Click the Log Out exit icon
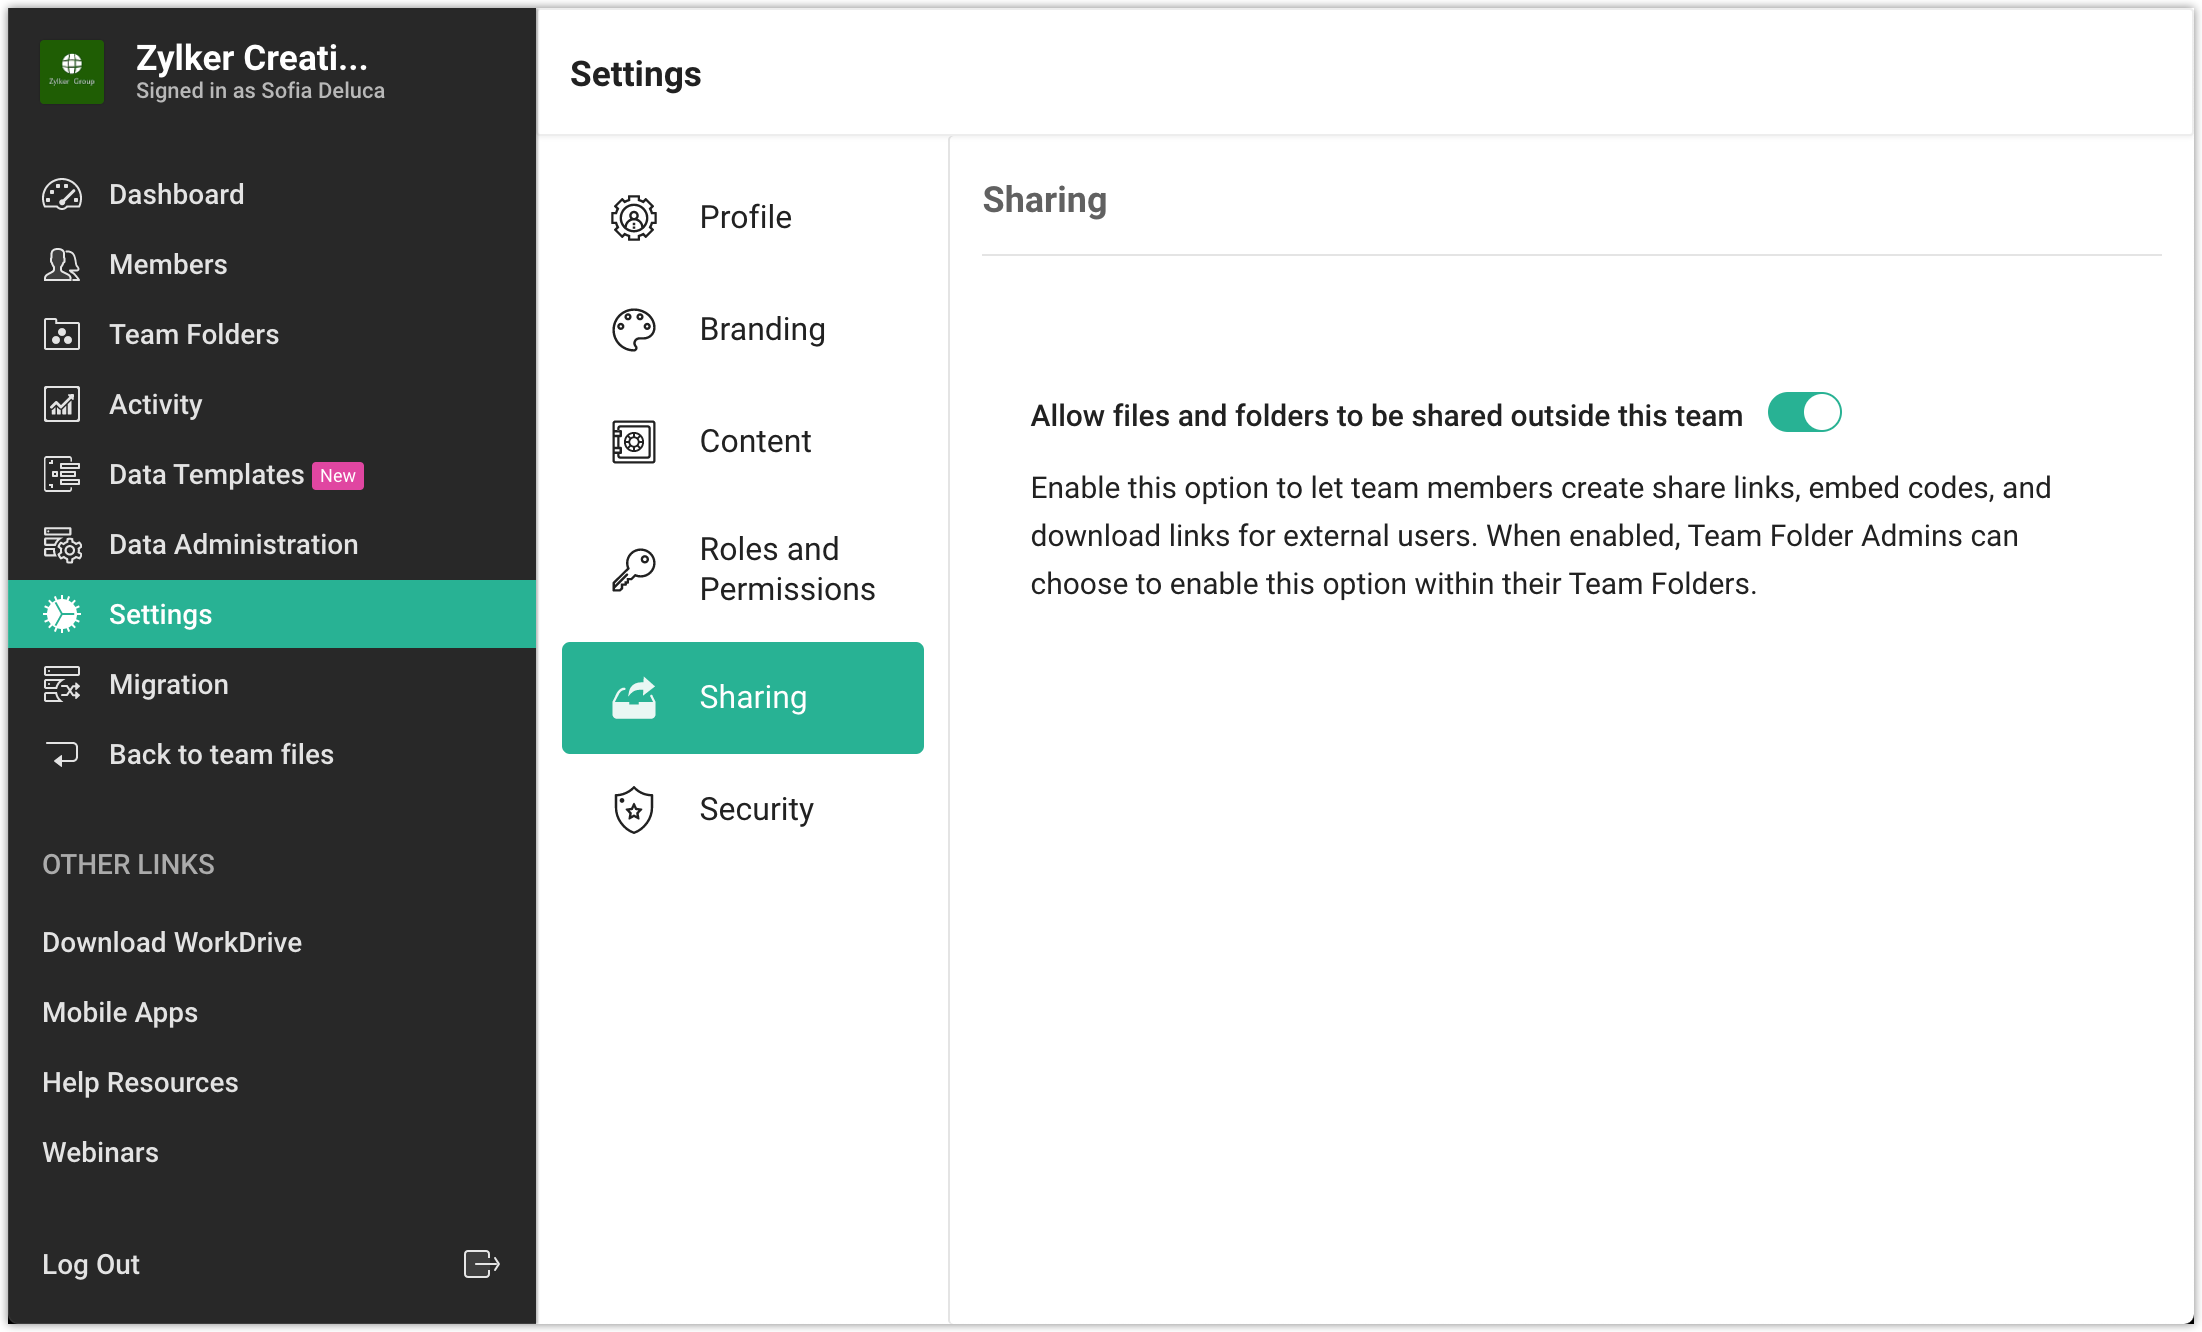 pyautogui.click(x=481, y=1264)
